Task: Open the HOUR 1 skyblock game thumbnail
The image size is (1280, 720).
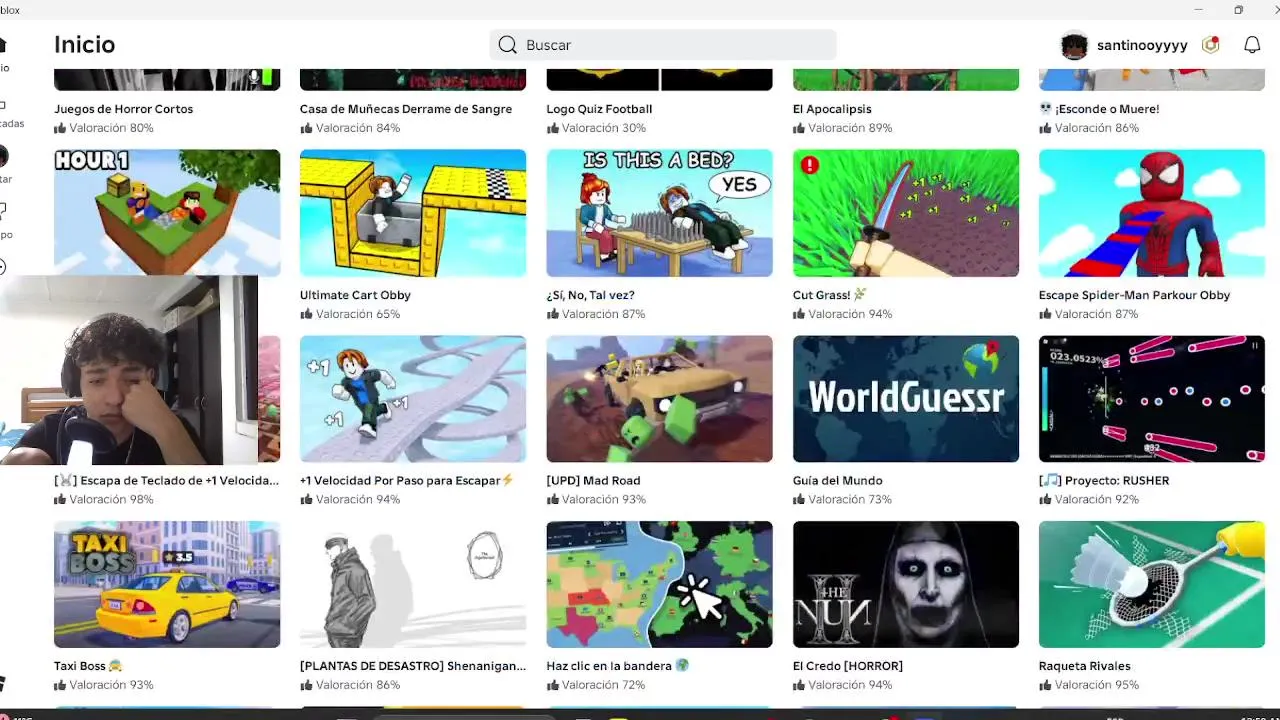Action: pos(167,213)
